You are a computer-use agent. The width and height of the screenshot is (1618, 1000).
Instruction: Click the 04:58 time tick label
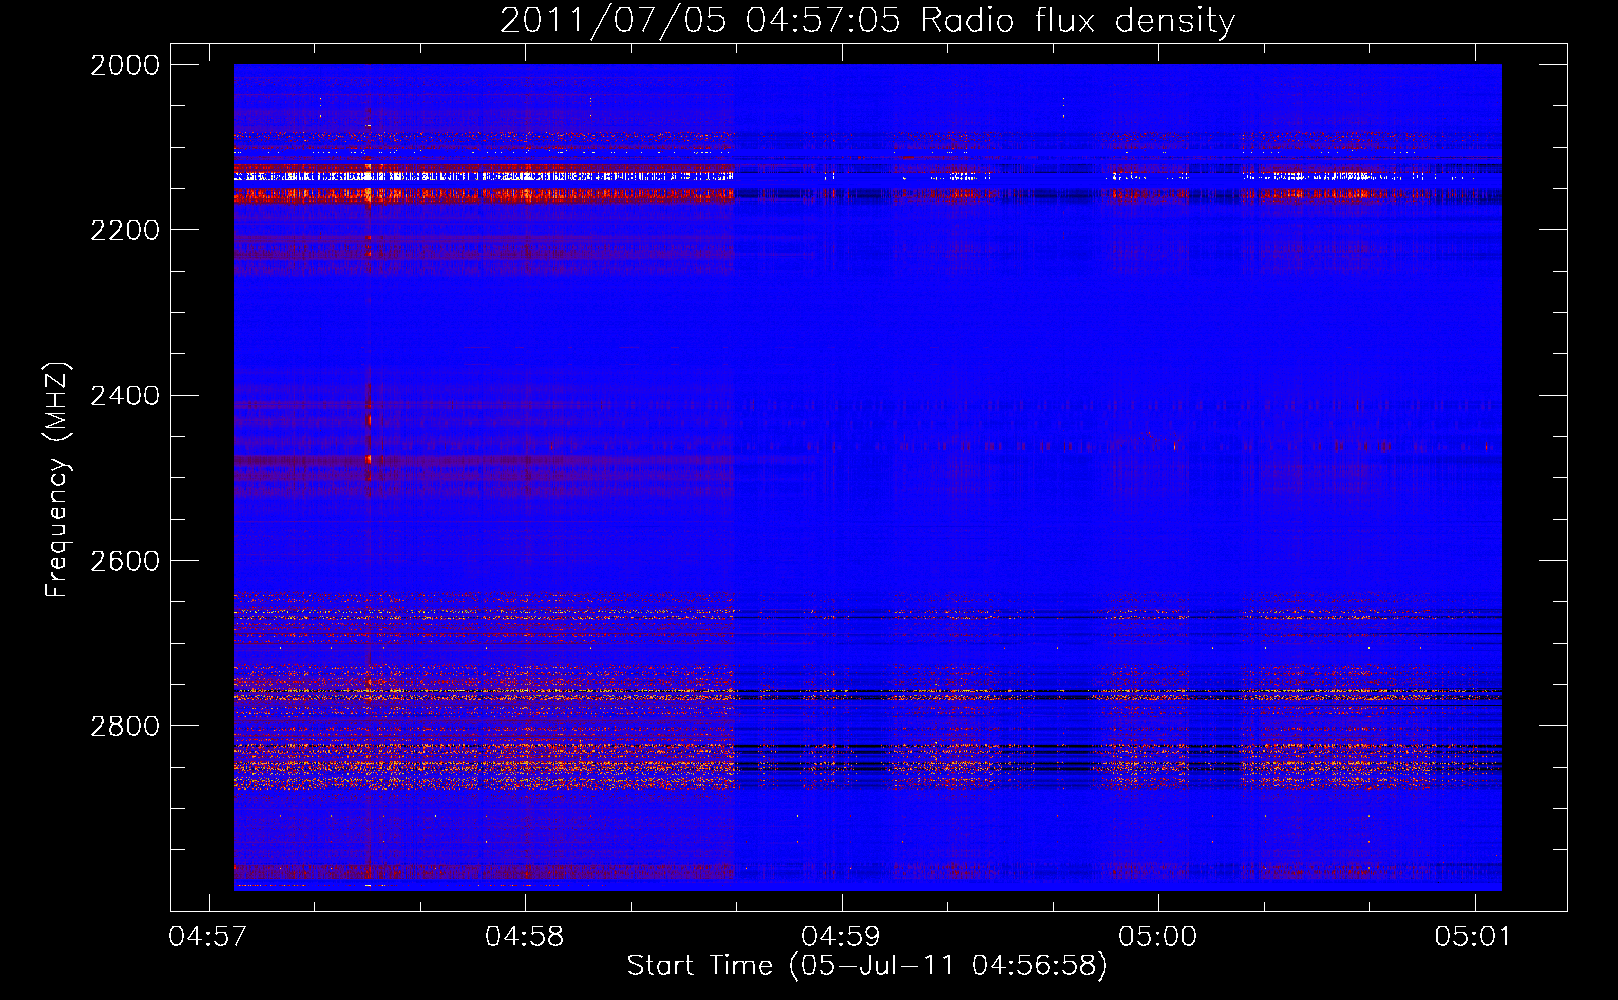point(525,937)
